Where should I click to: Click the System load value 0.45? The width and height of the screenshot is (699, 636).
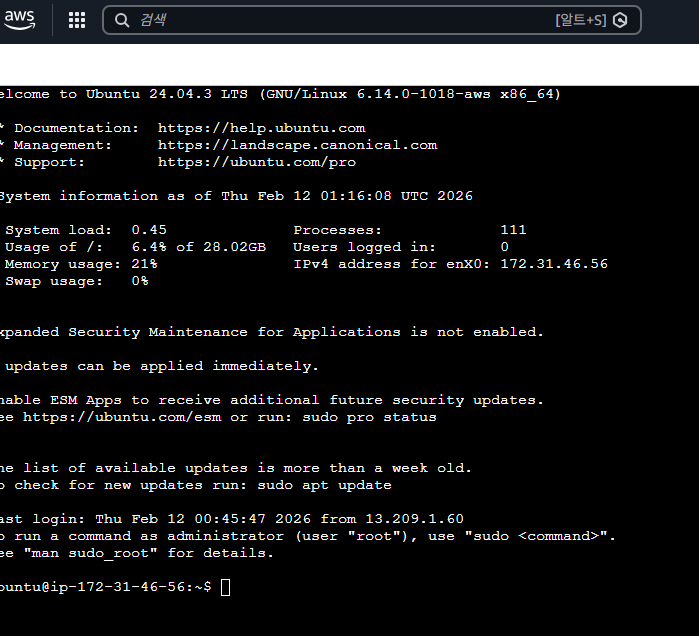click(149, 230)
